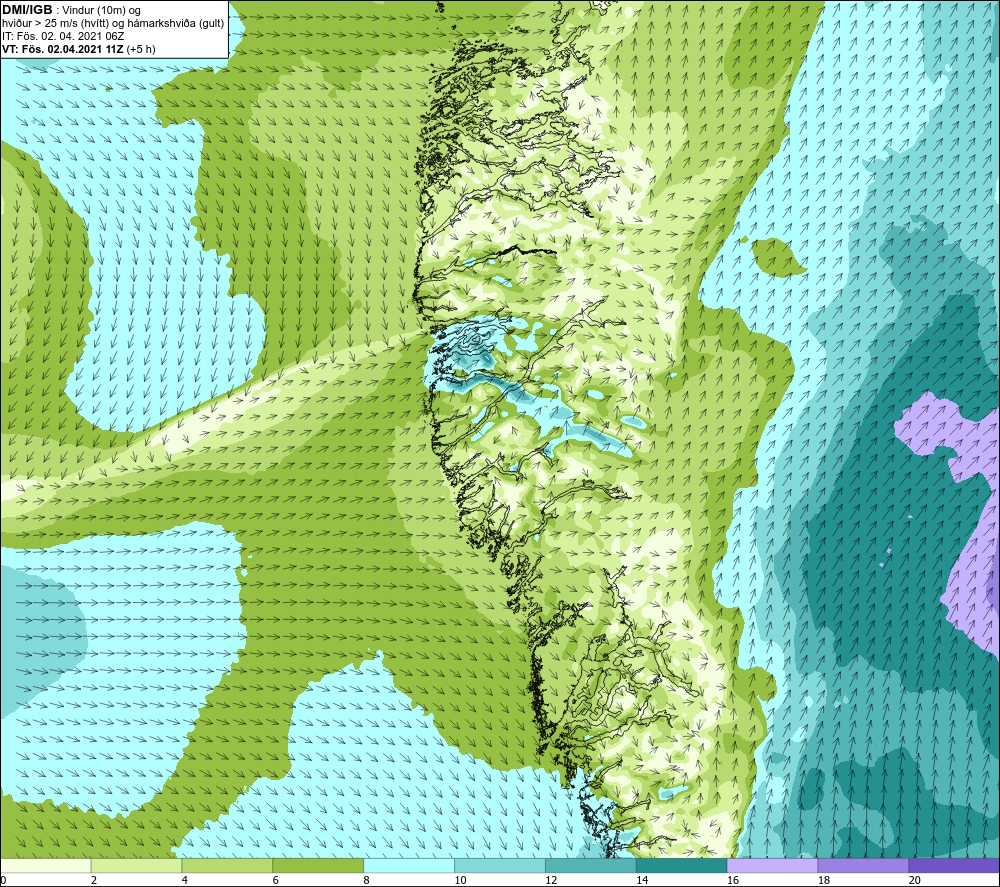Click the '16' label on the color scale
The width and height of the screenshot is (1000, 887).
click(733, 880)
